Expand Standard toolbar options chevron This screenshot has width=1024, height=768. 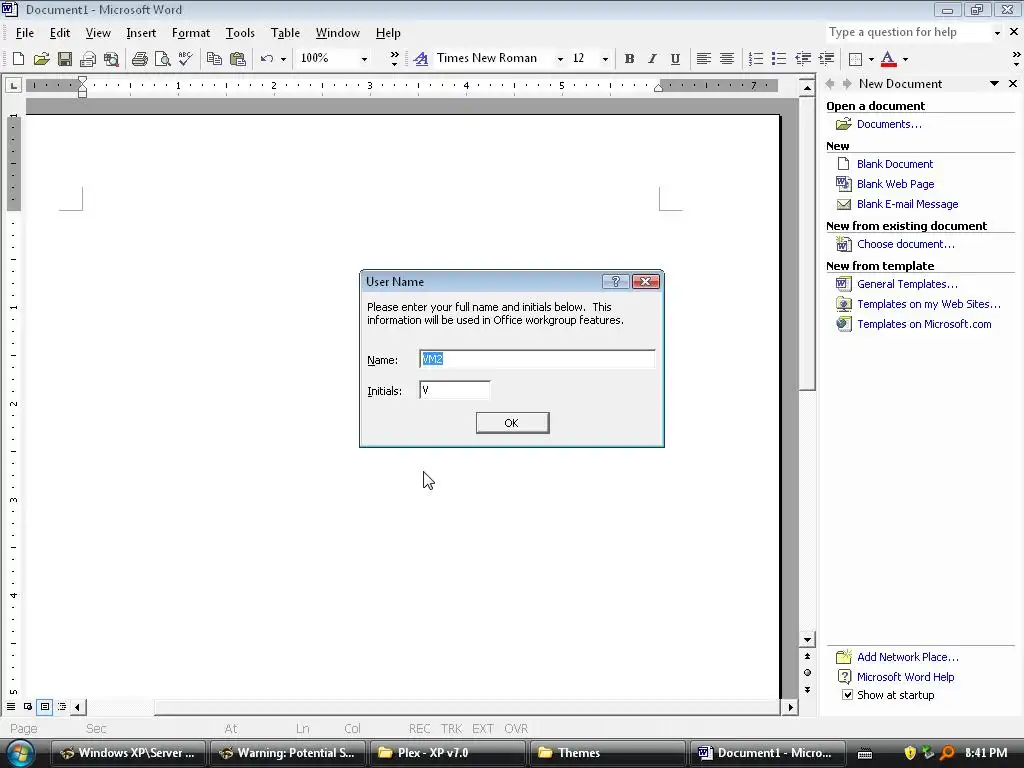tap(394, 59)
